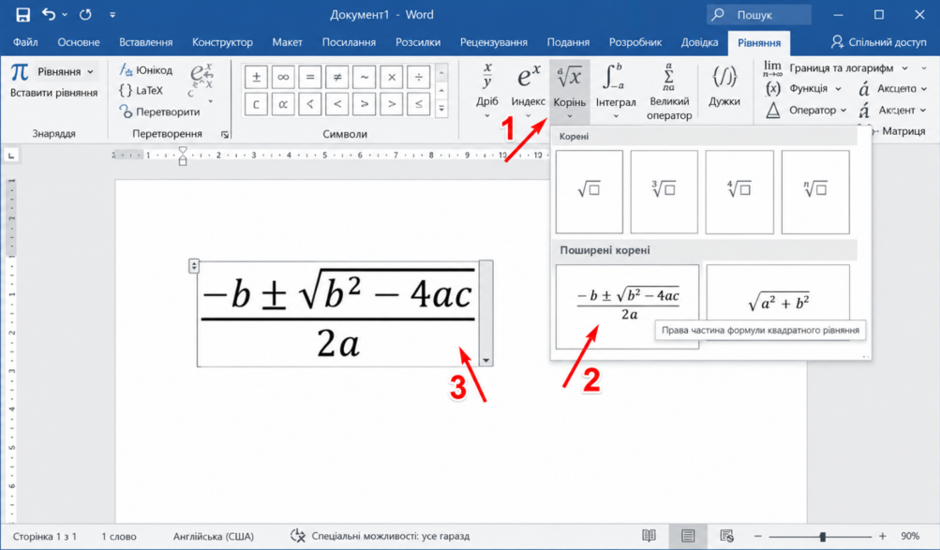Screen dimensions: 940x550
Task: Open the Інтеграл menu
Action: click(x=616, y=90)
